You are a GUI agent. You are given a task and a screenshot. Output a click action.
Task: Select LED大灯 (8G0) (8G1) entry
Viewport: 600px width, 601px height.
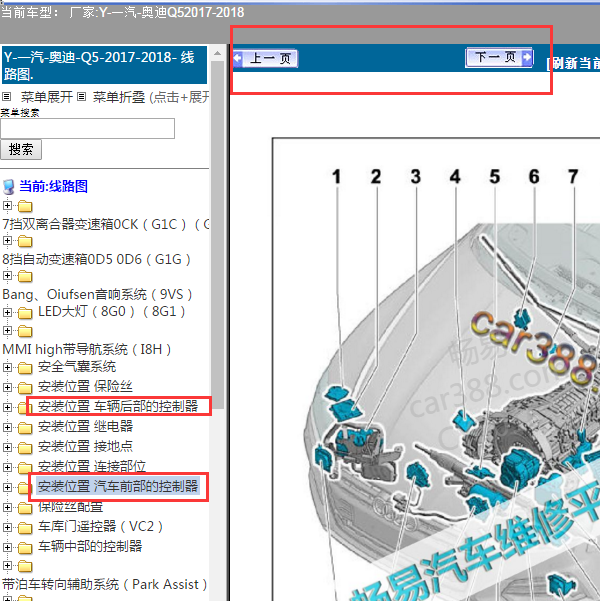point(112,312)
